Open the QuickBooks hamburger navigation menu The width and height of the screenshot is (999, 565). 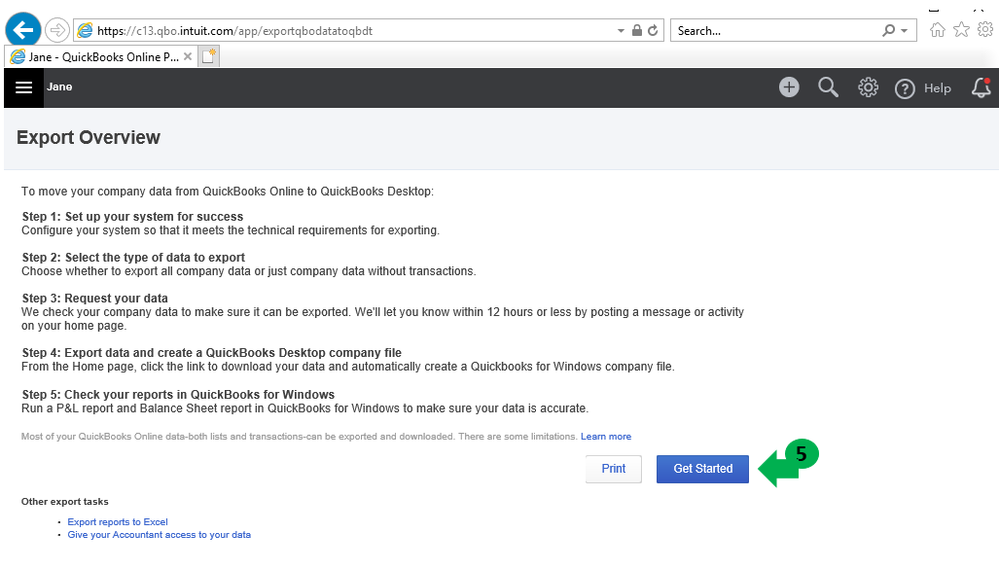(x=24, y=87)
